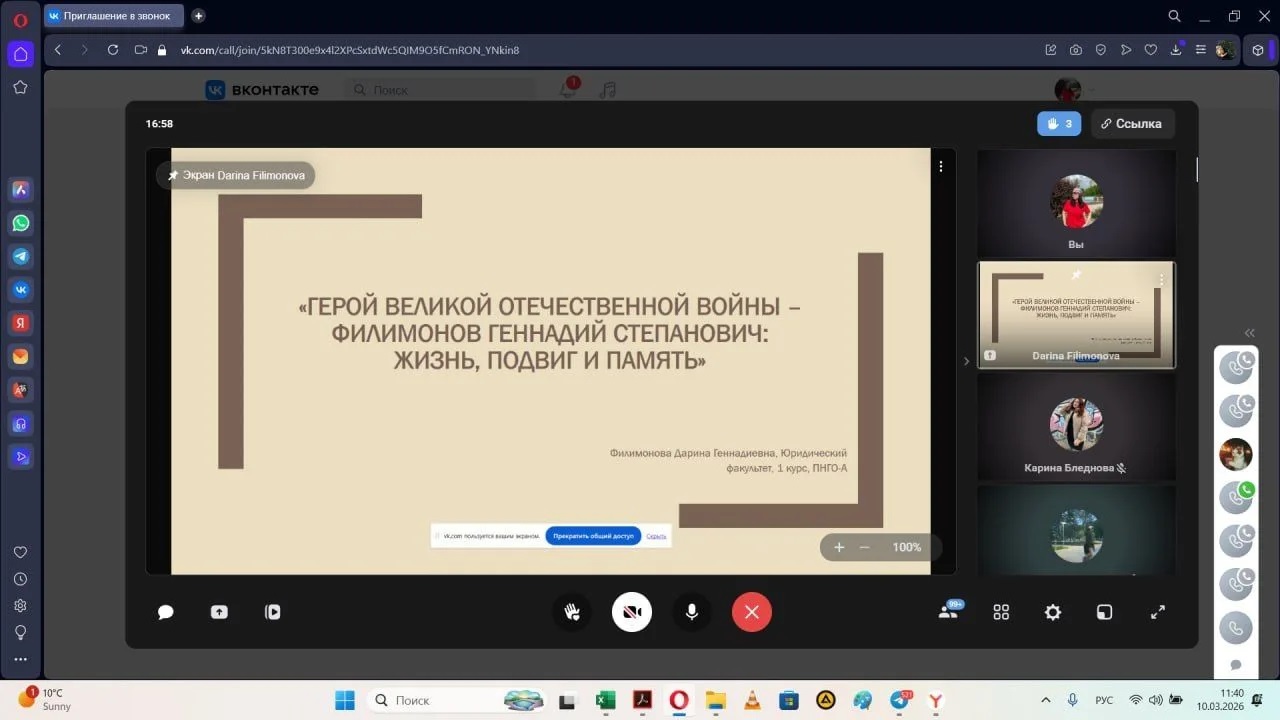Collapse the participants side panel arrow

pyautogui.click(x=966, y=361)
